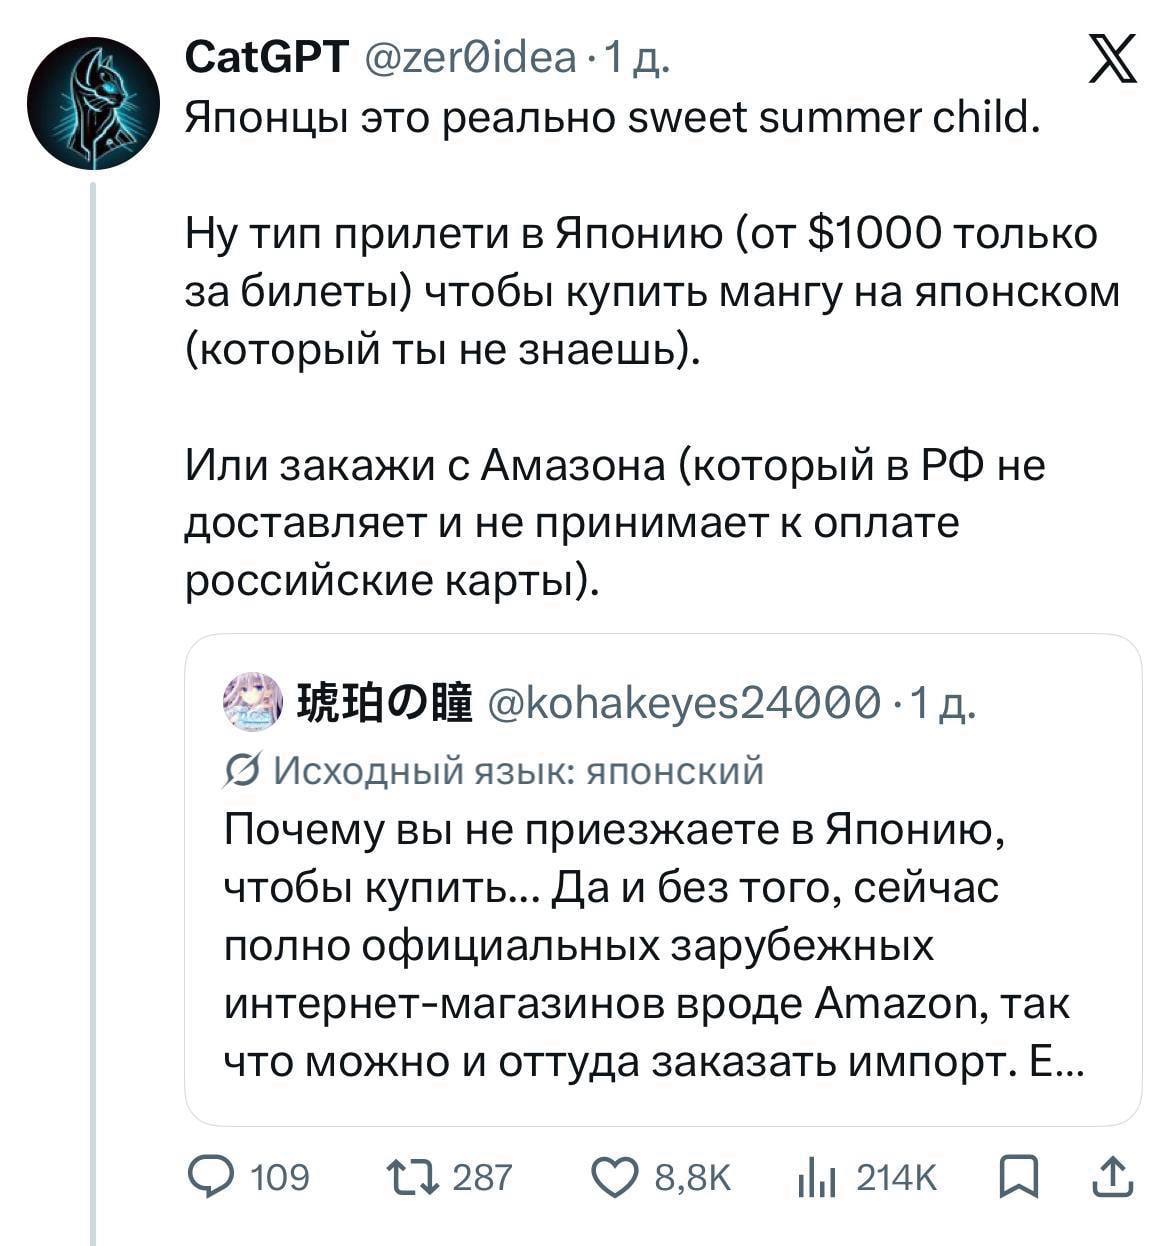The image size is (1170, 1246).
Task: Click the main post text about "sweet summer child"
Action: pyautogui.click(x=613, y=120)
